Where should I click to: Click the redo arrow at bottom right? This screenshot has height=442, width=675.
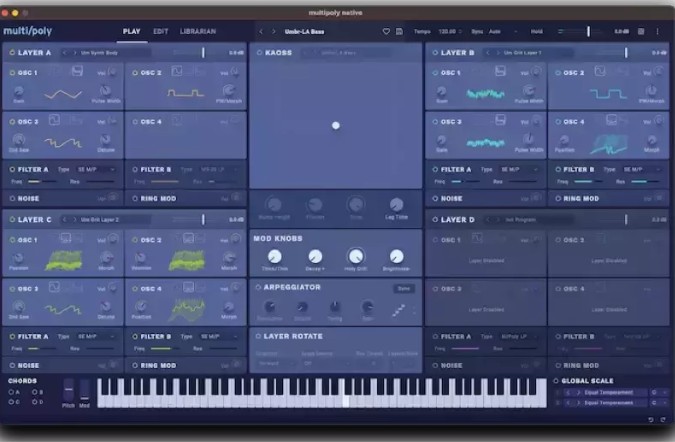(662, 420)
